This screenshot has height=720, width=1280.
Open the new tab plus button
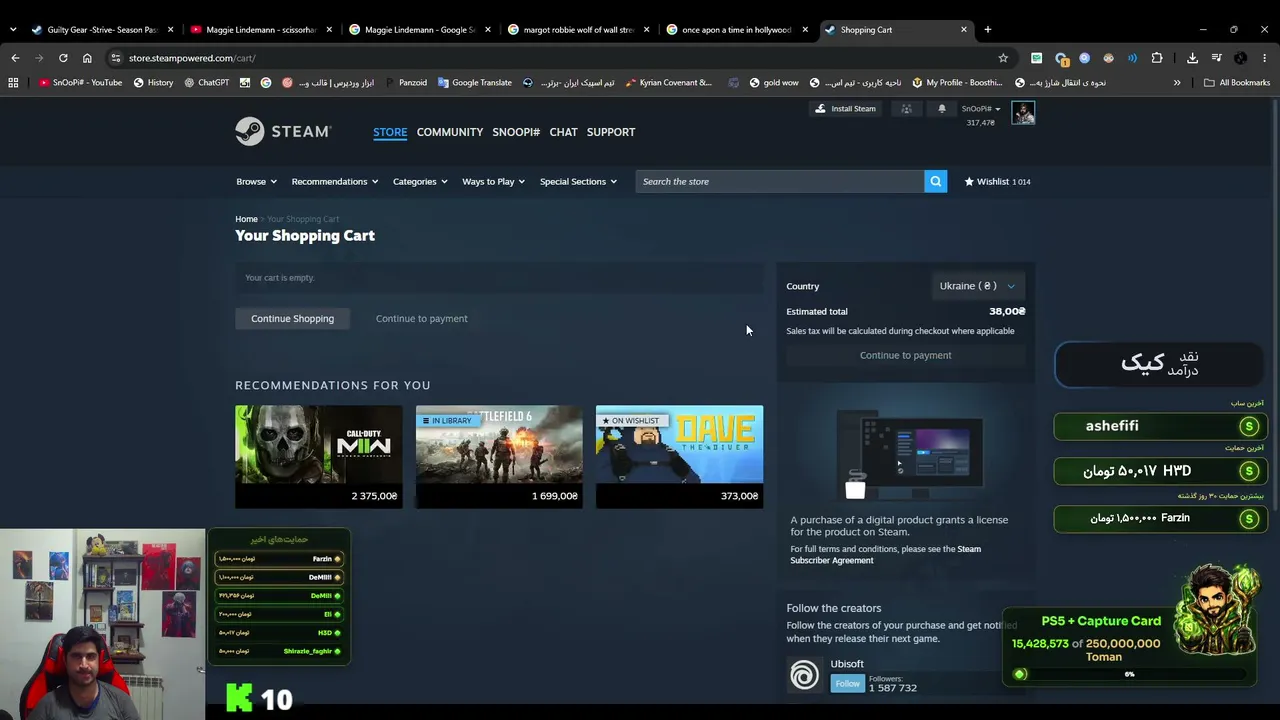987,30
